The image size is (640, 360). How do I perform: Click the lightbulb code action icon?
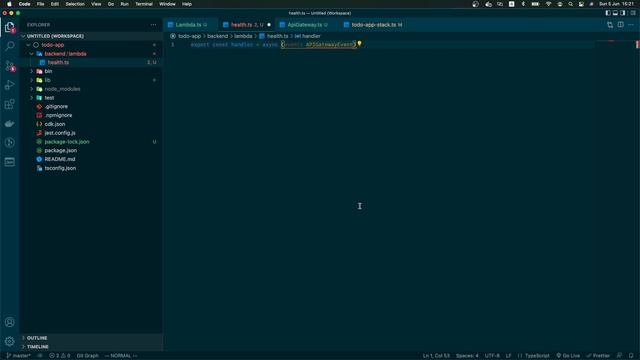(x=359, y=43)
